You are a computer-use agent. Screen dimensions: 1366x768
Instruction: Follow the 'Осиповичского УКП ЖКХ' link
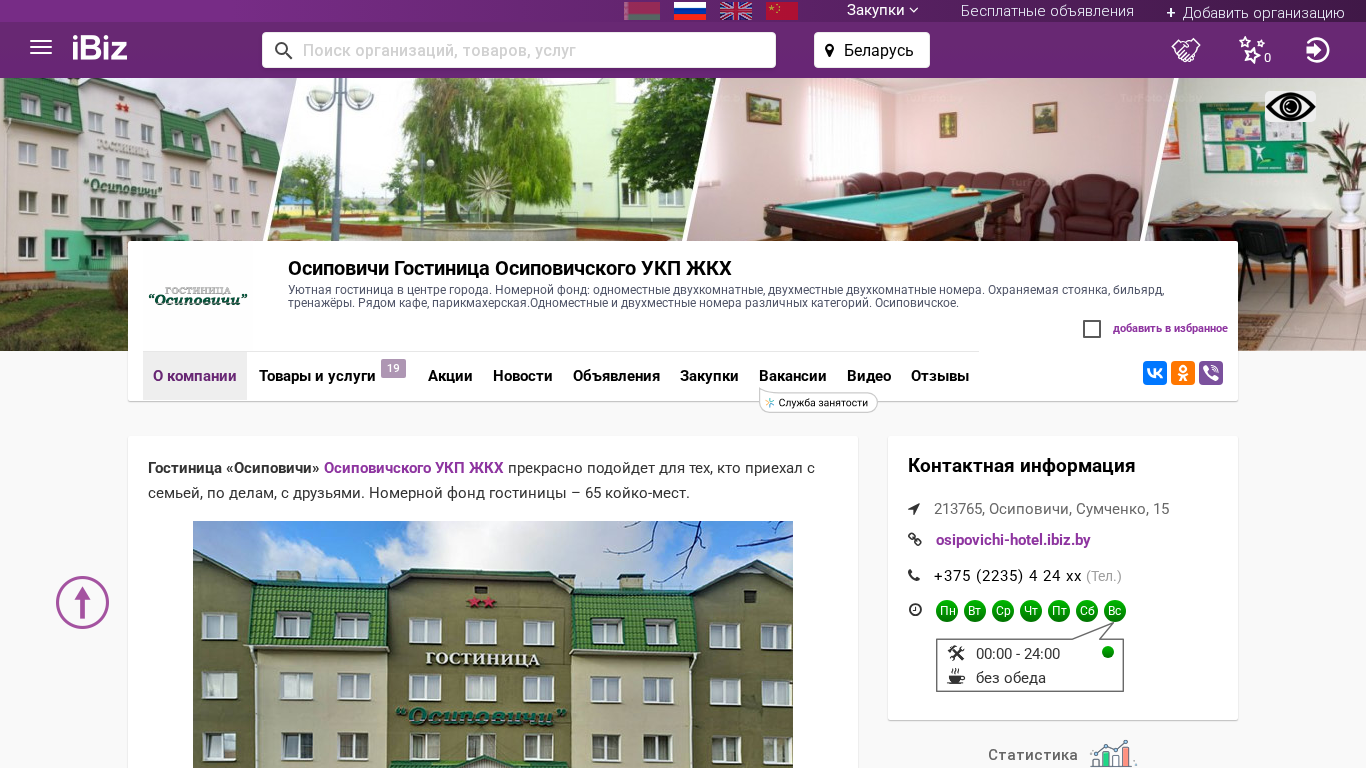(414, 468)
